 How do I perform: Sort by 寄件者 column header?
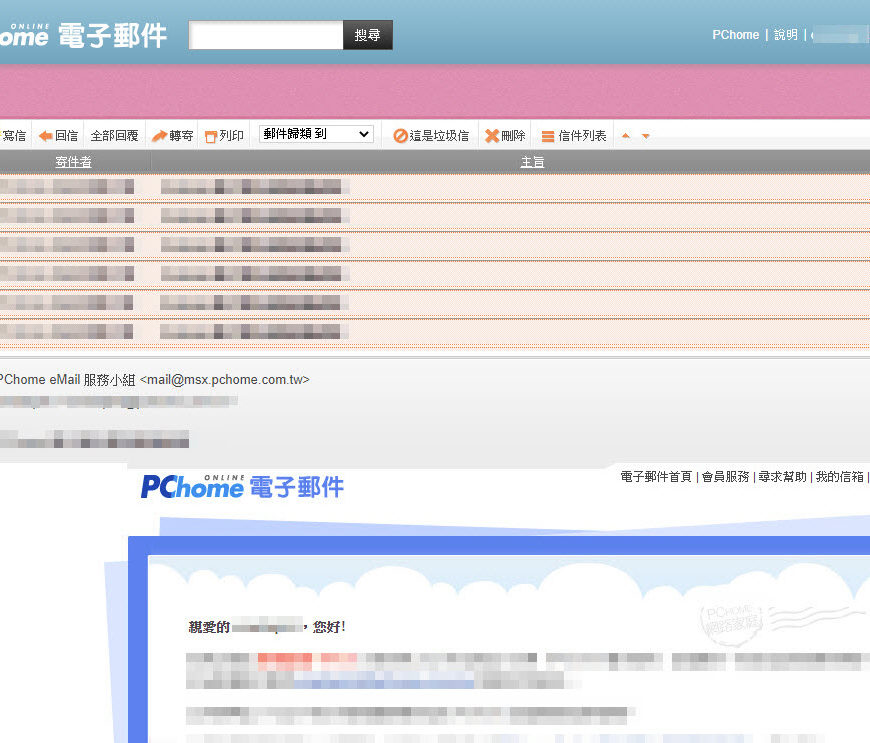click(x=73, y=162)
